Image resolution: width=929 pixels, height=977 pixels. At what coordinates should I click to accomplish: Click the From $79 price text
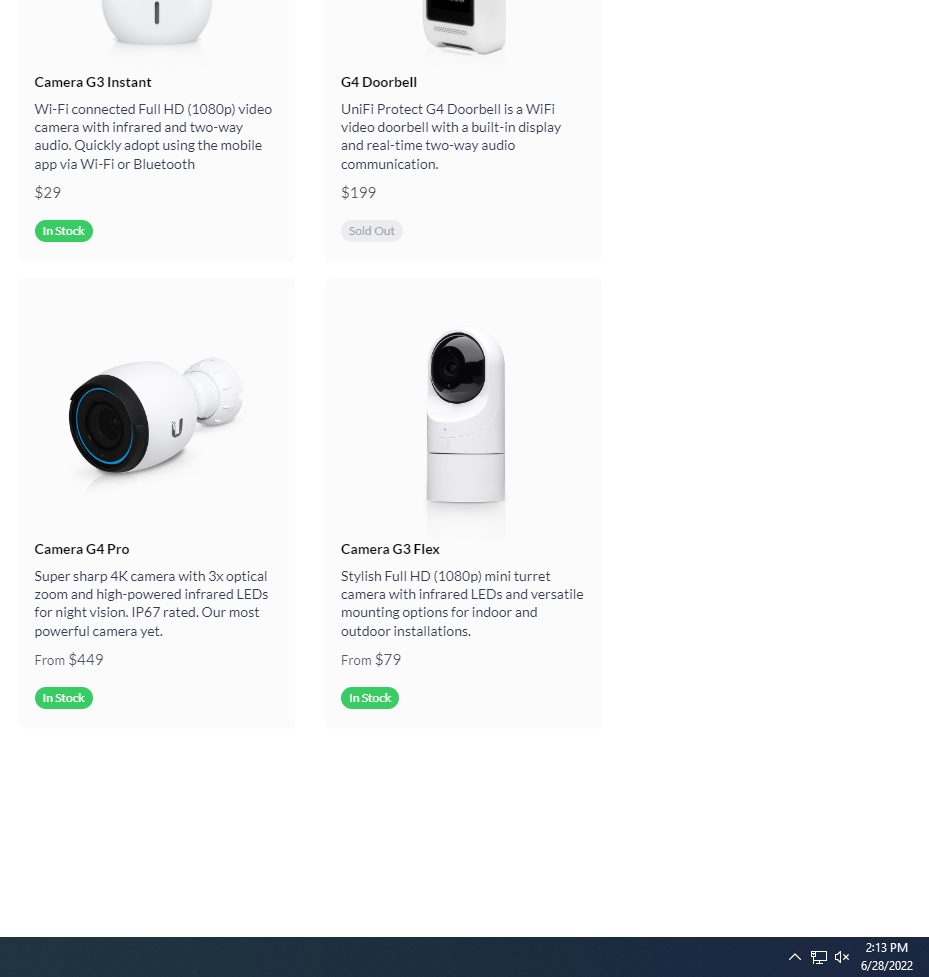tap(371, 660)
